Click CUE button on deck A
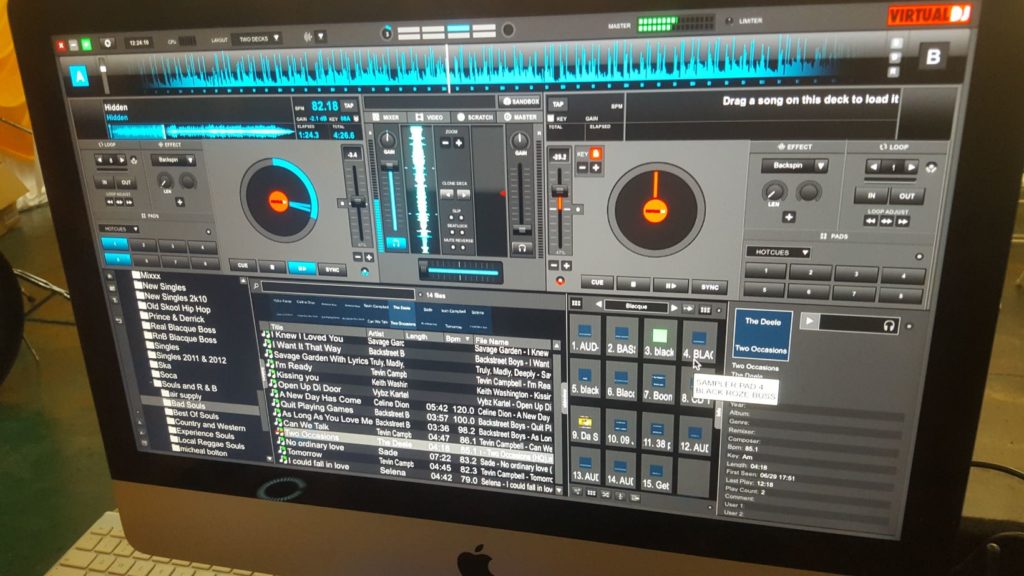Viewport: 1024px width, 576px height. click(x=243, y=265)
